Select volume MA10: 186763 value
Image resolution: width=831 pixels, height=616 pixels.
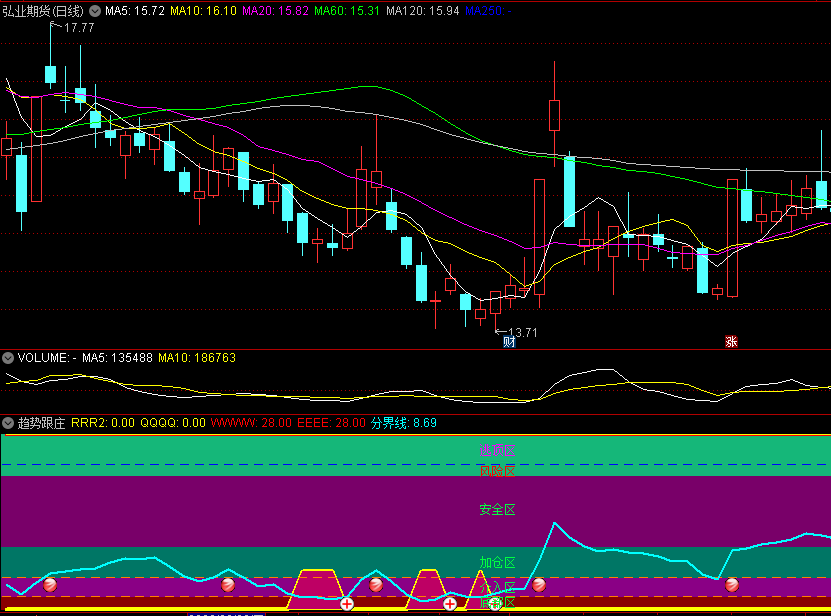tap(197, 358)
